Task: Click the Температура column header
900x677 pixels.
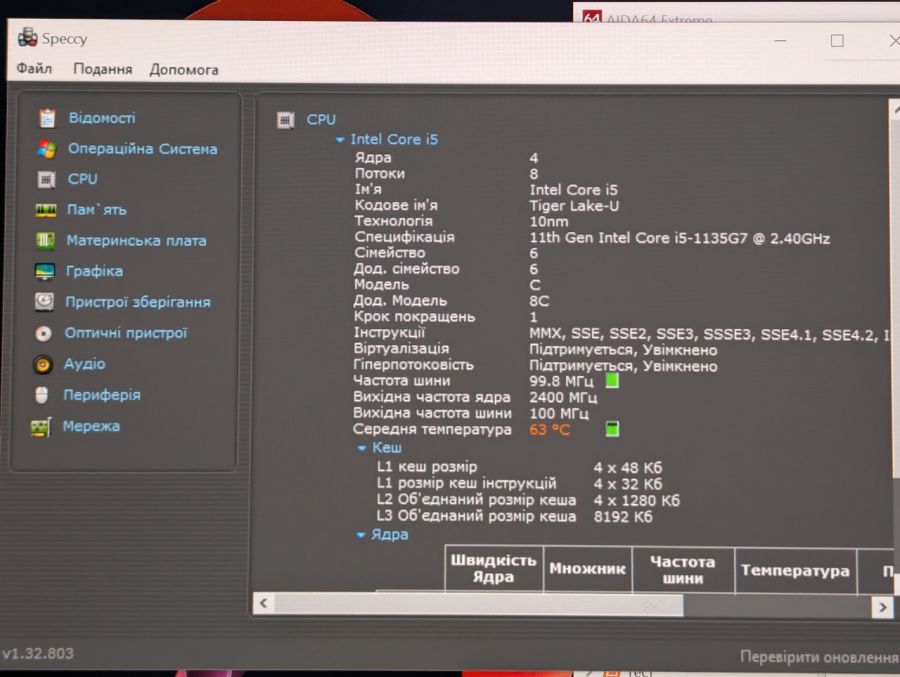Action: [795, 571]
